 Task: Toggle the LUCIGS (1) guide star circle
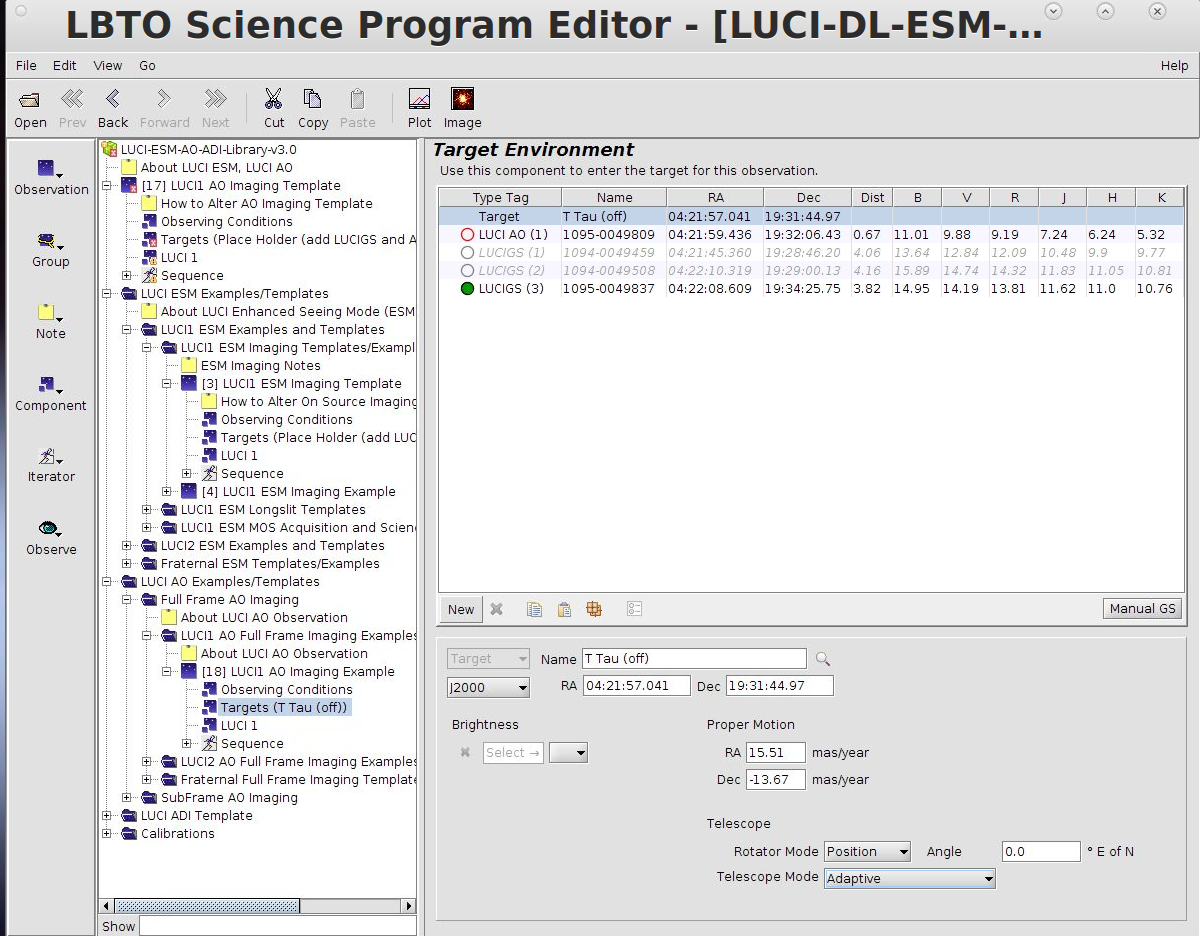coord(467,253)
